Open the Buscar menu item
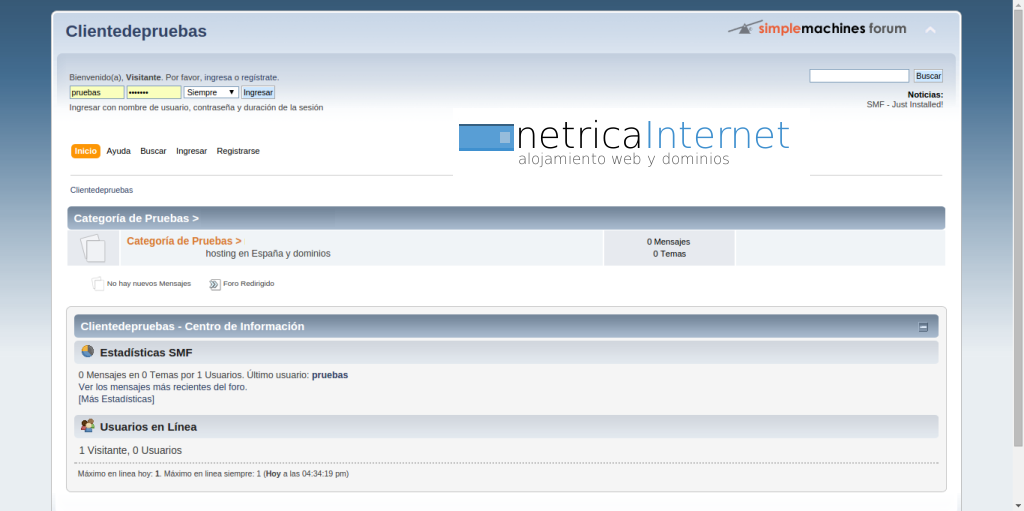1024x511 pixels. [x=153, y=151]
